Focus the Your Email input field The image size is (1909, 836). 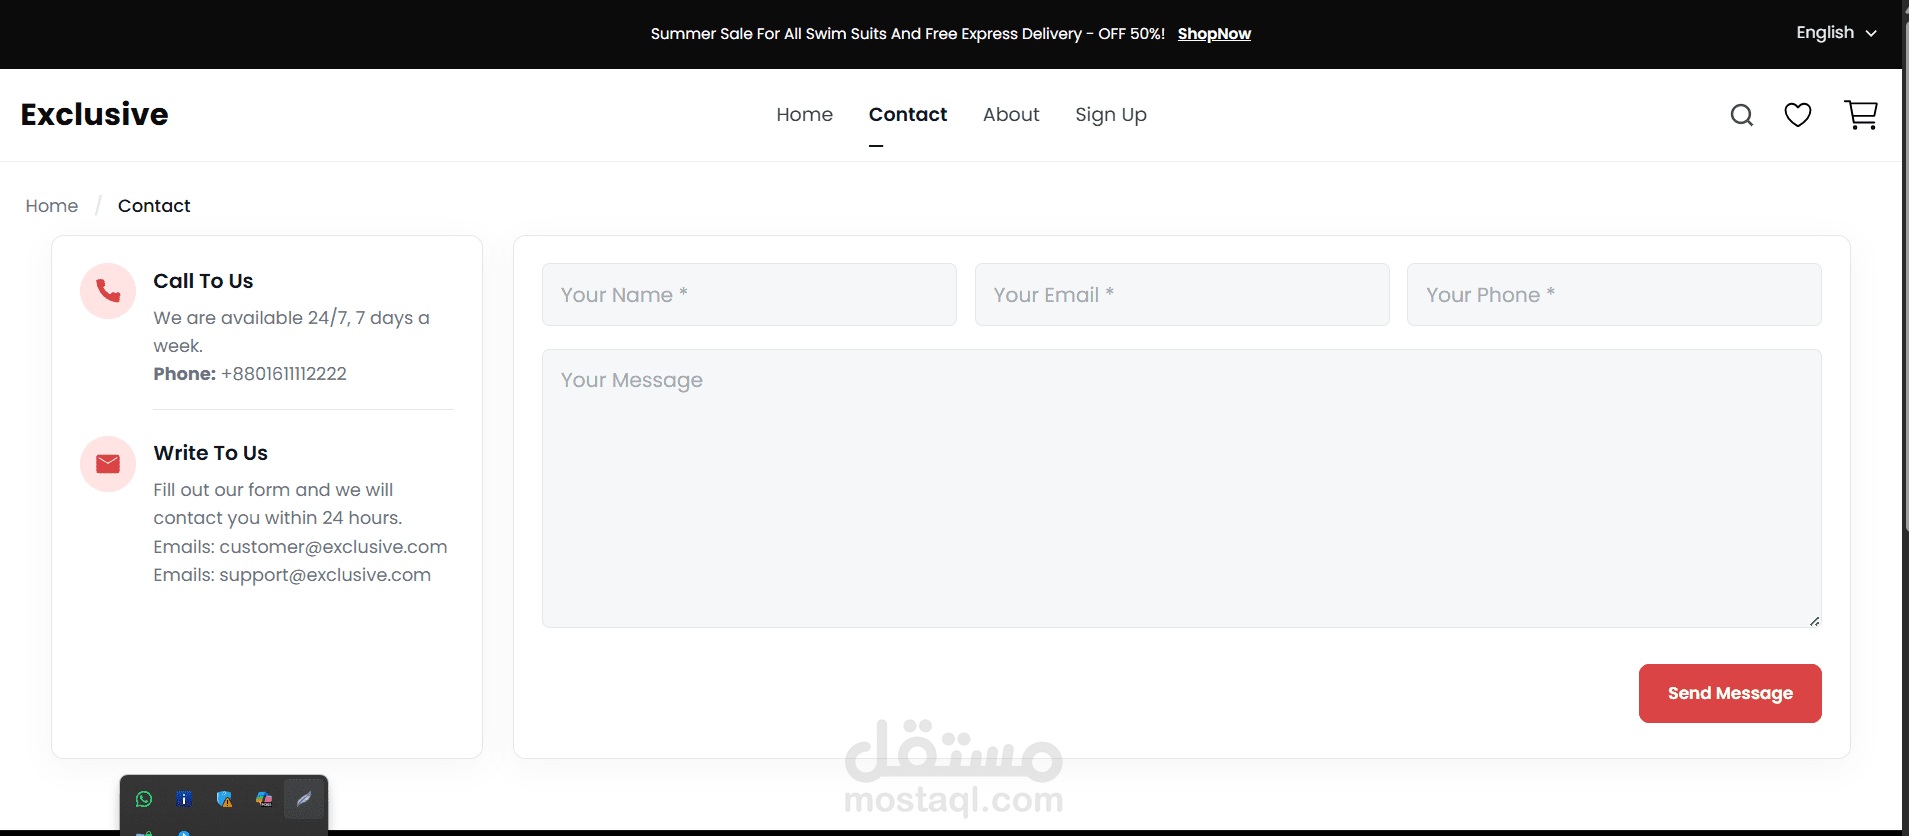(1182, 295)
